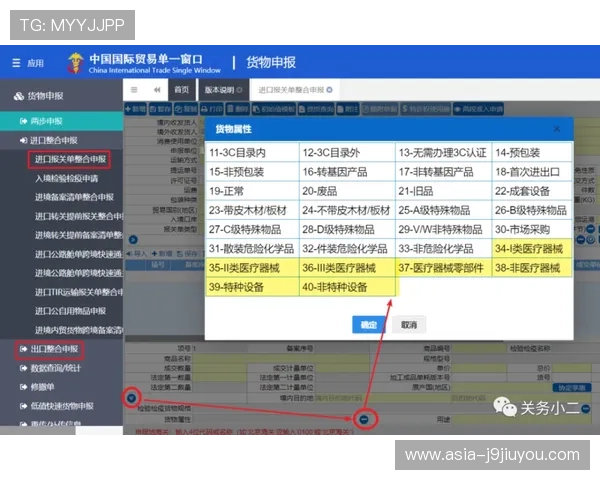Select attribute 16-转基因产品

tap(347, 172)
